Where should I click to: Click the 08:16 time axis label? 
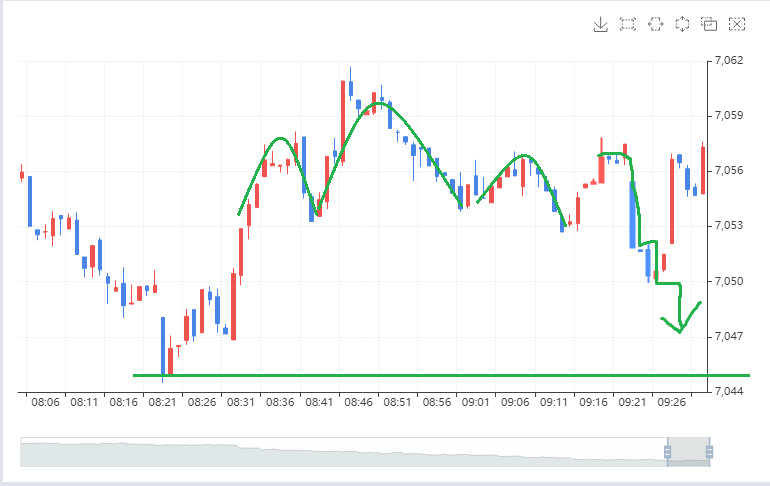[x=124, y=403]
